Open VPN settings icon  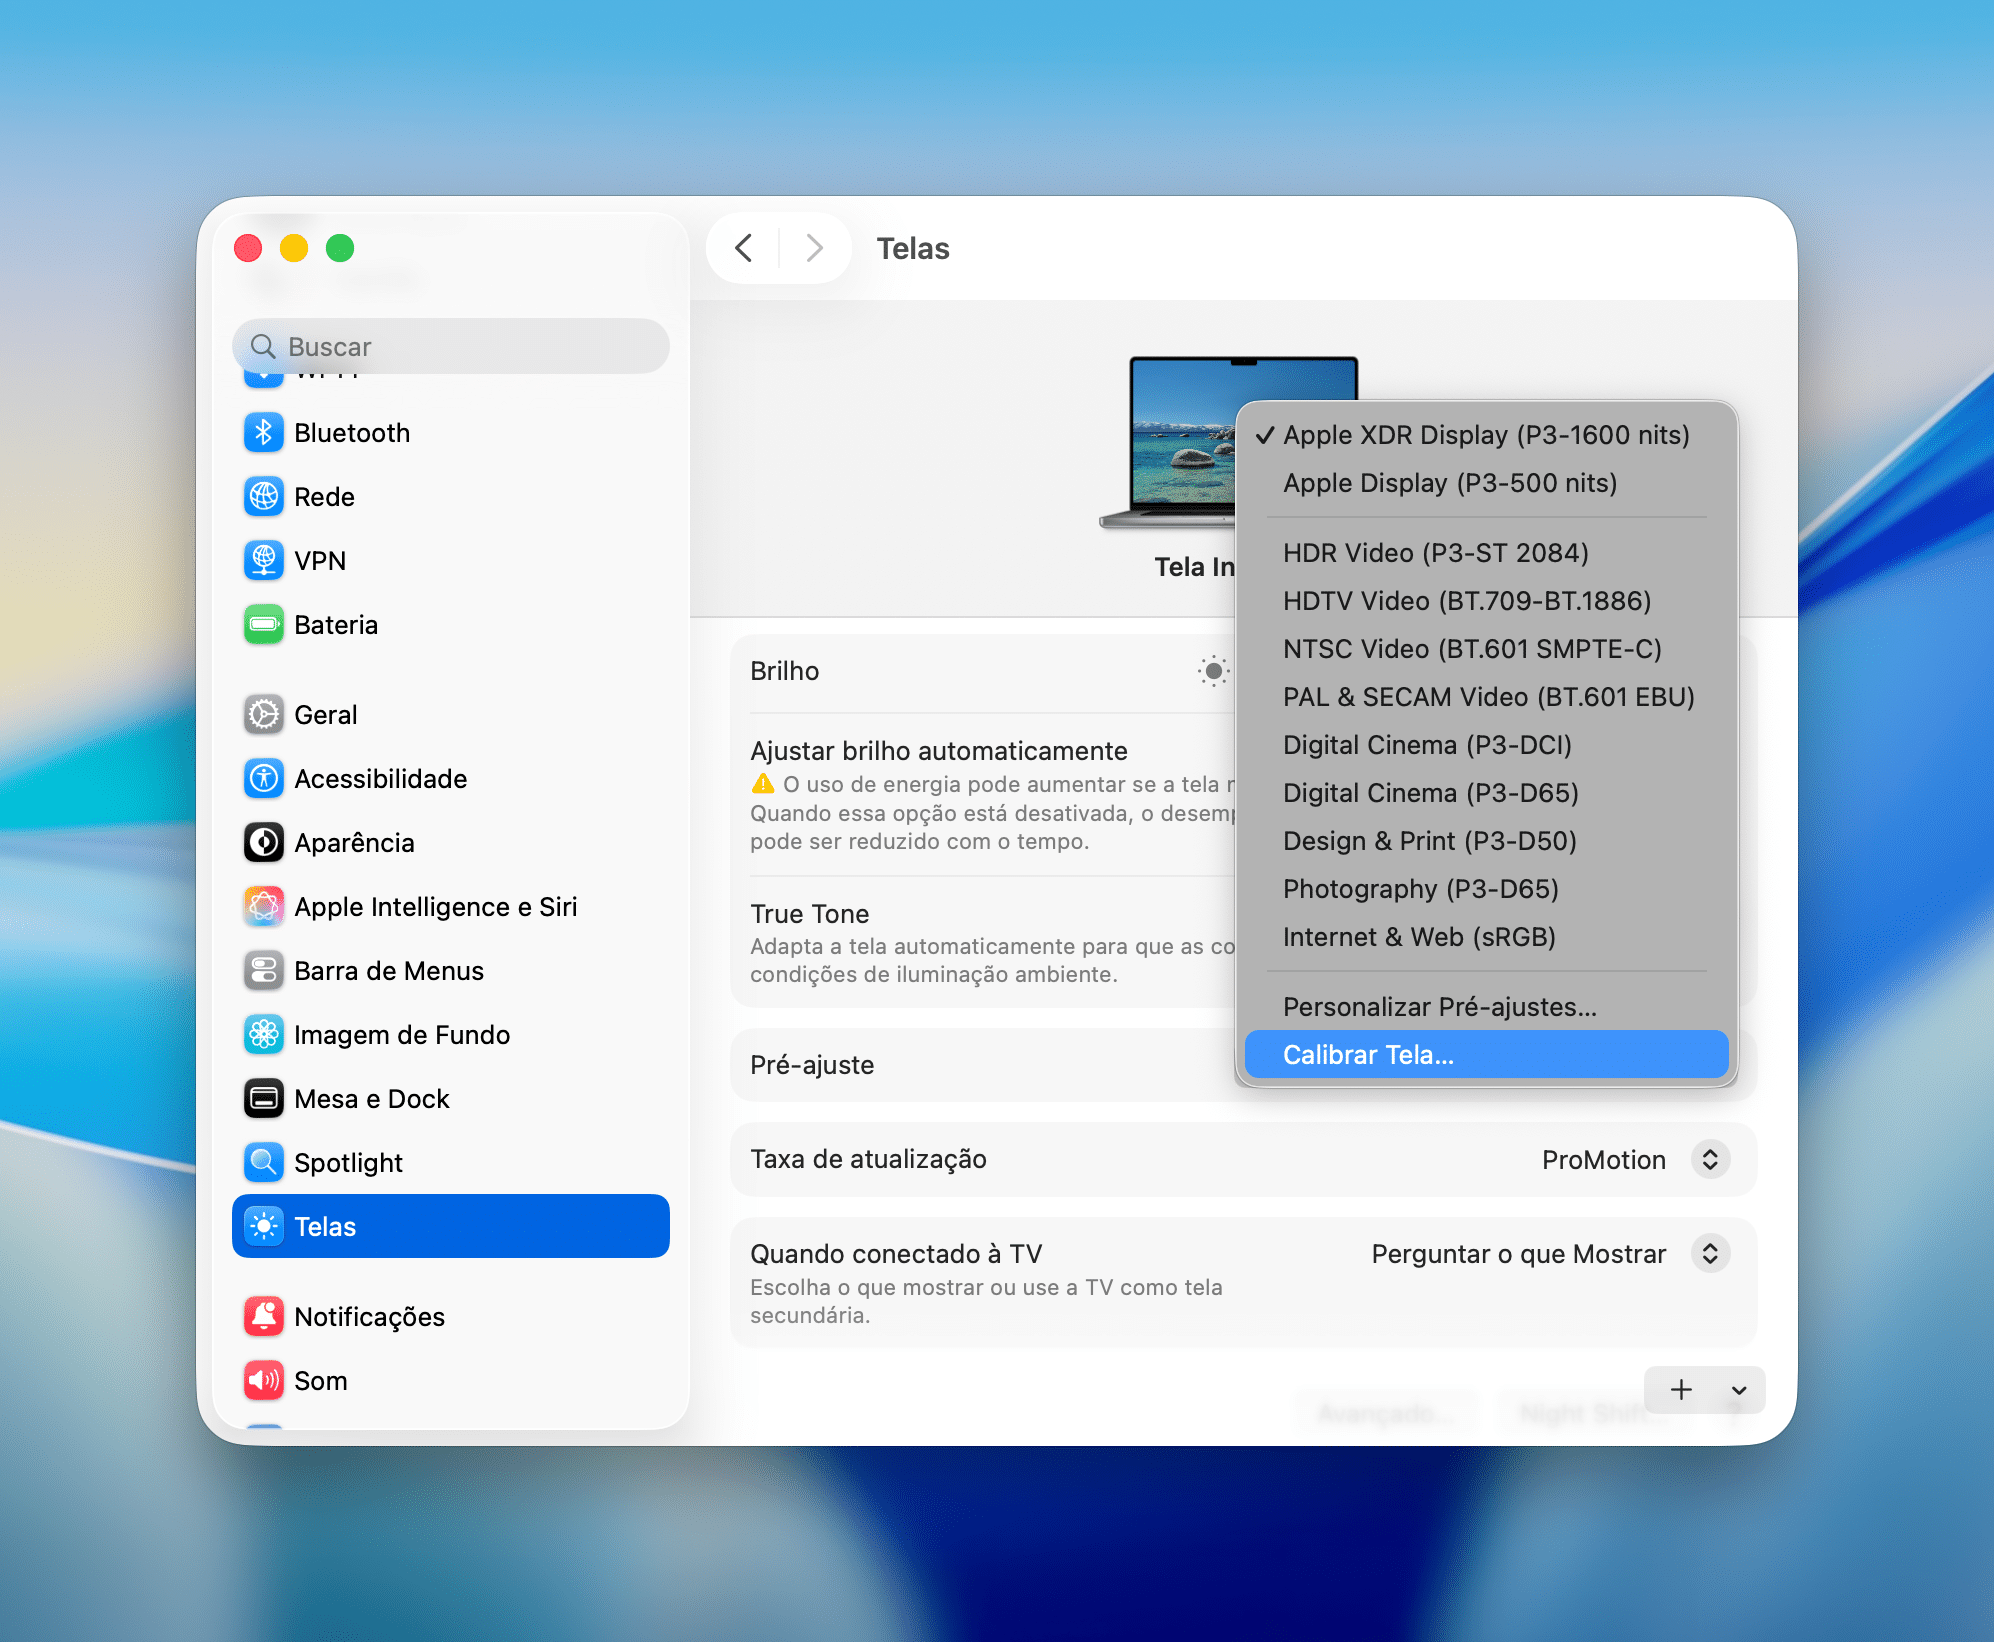pos(264,561)
